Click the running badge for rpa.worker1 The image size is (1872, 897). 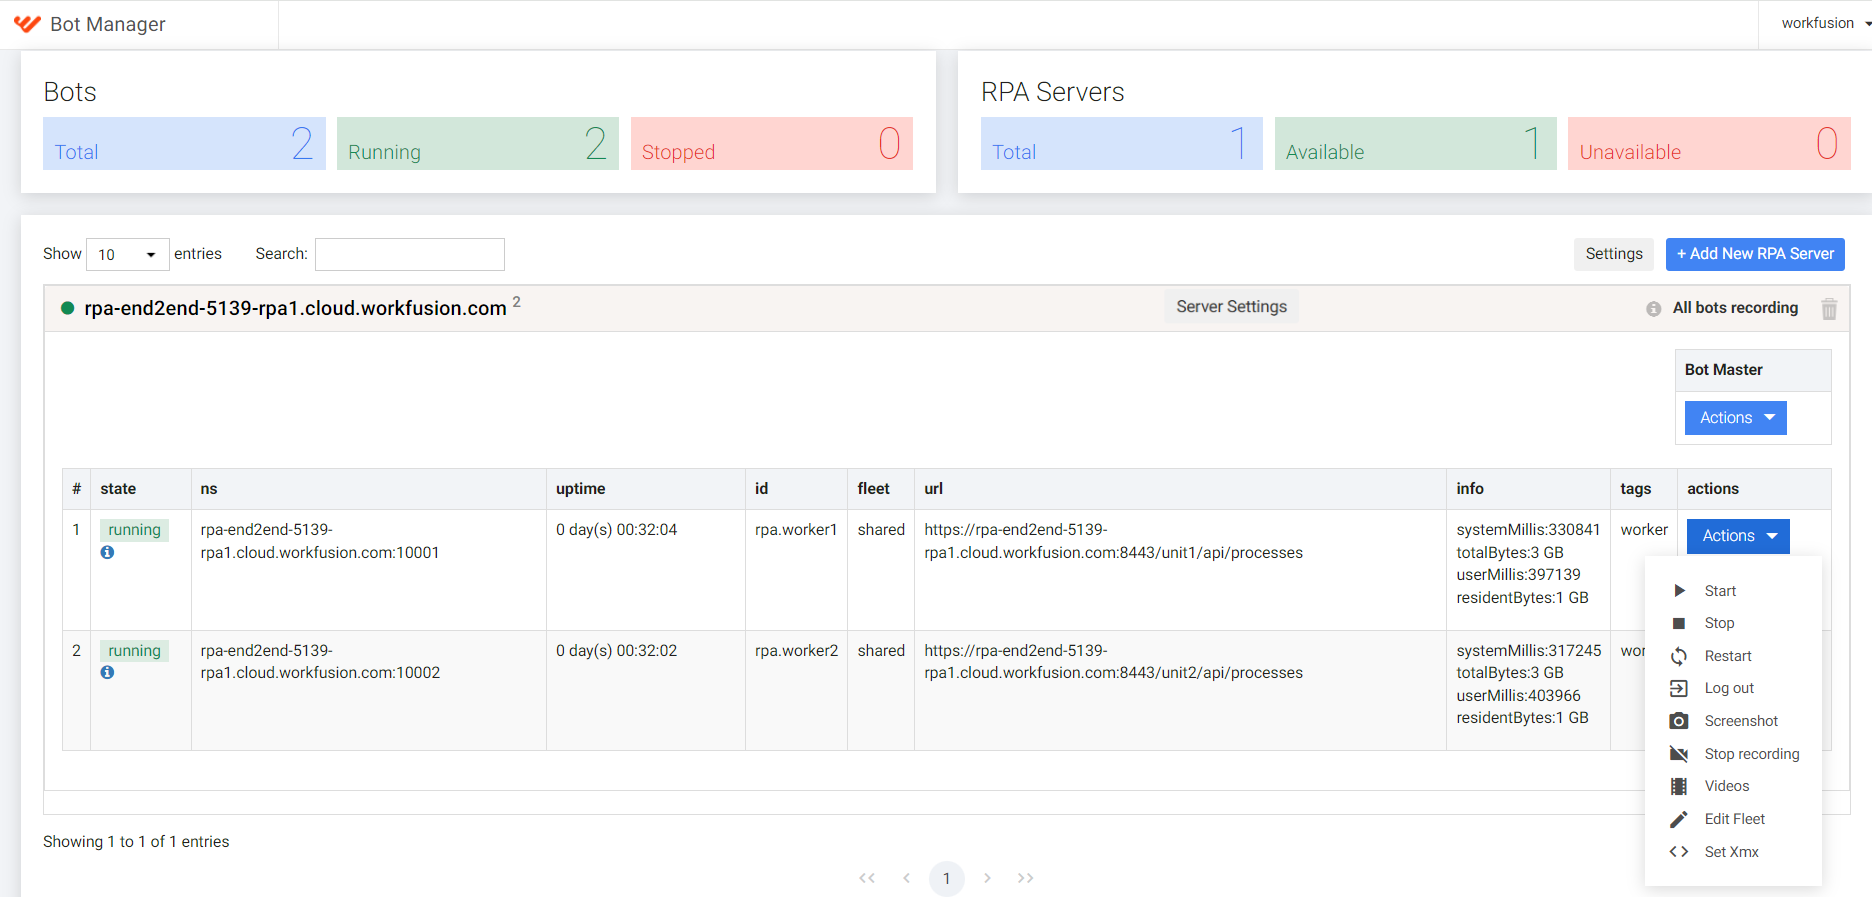(x=134, y=530)
